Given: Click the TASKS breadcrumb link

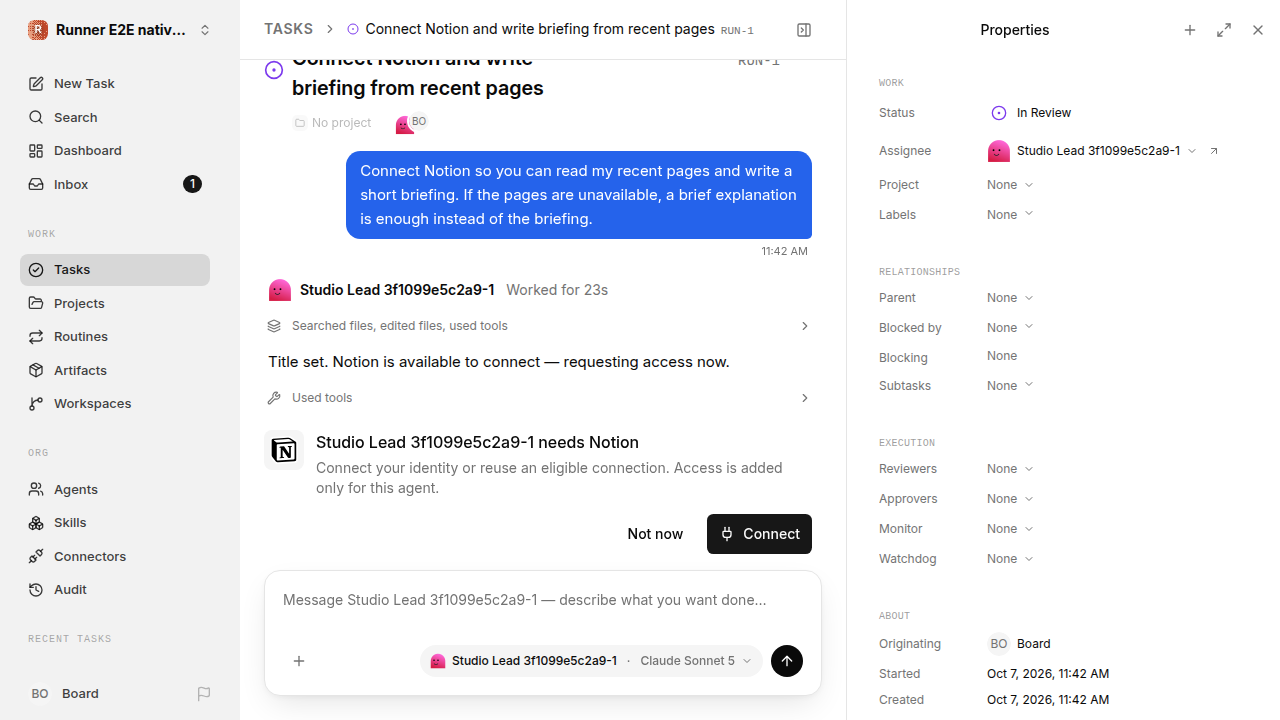Looking at the screenshot, I should [288, 30].
